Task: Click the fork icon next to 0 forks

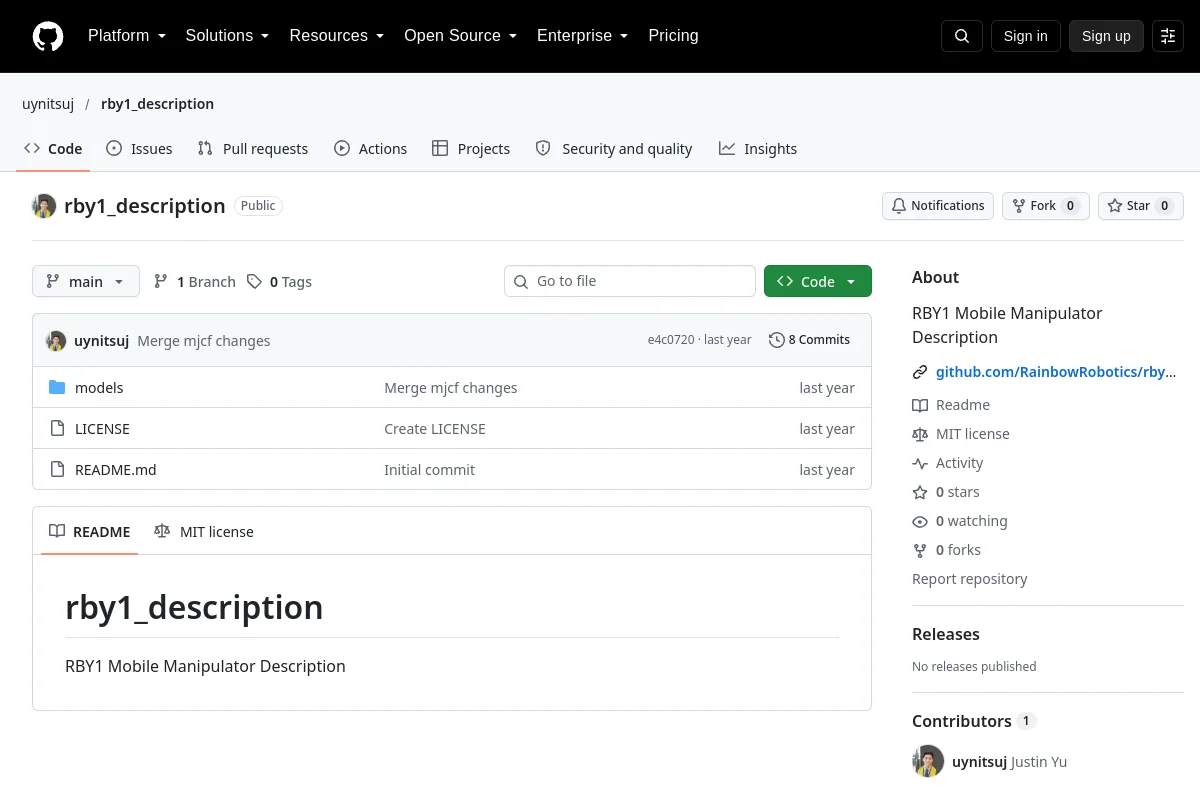Action: 920,550
